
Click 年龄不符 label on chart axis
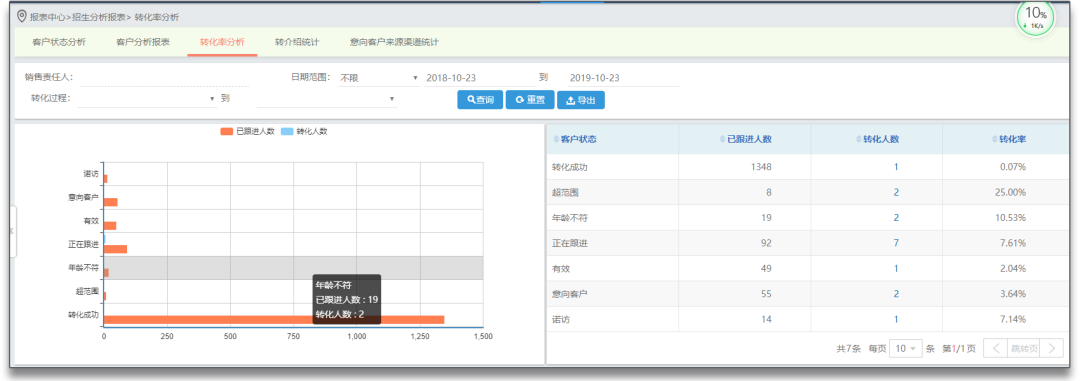(83, 268)
